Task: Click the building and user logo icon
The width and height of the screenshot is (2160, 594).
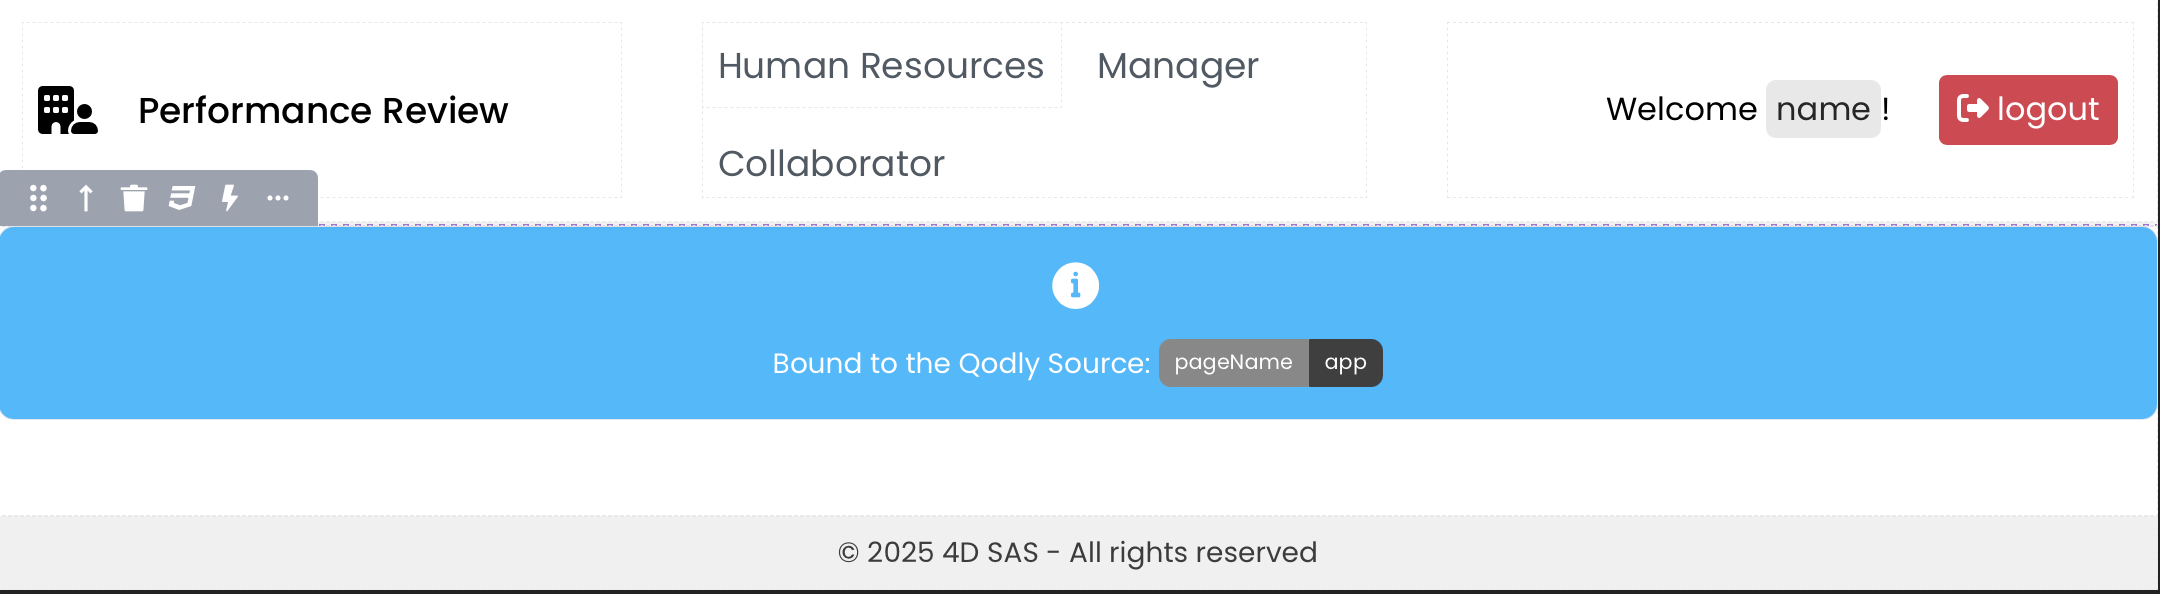Action: (67, 110)
